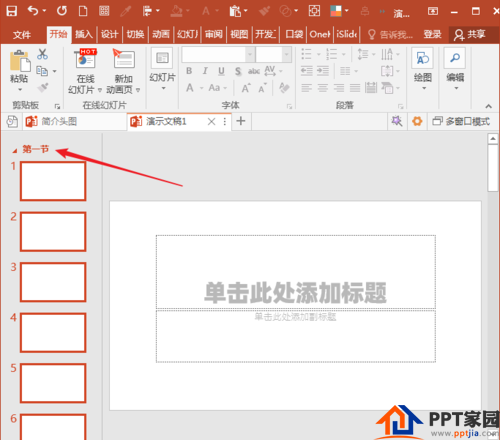Save the presentation with floppy disk icon
This screenshot has width=500, height=440.
point(12,11)
